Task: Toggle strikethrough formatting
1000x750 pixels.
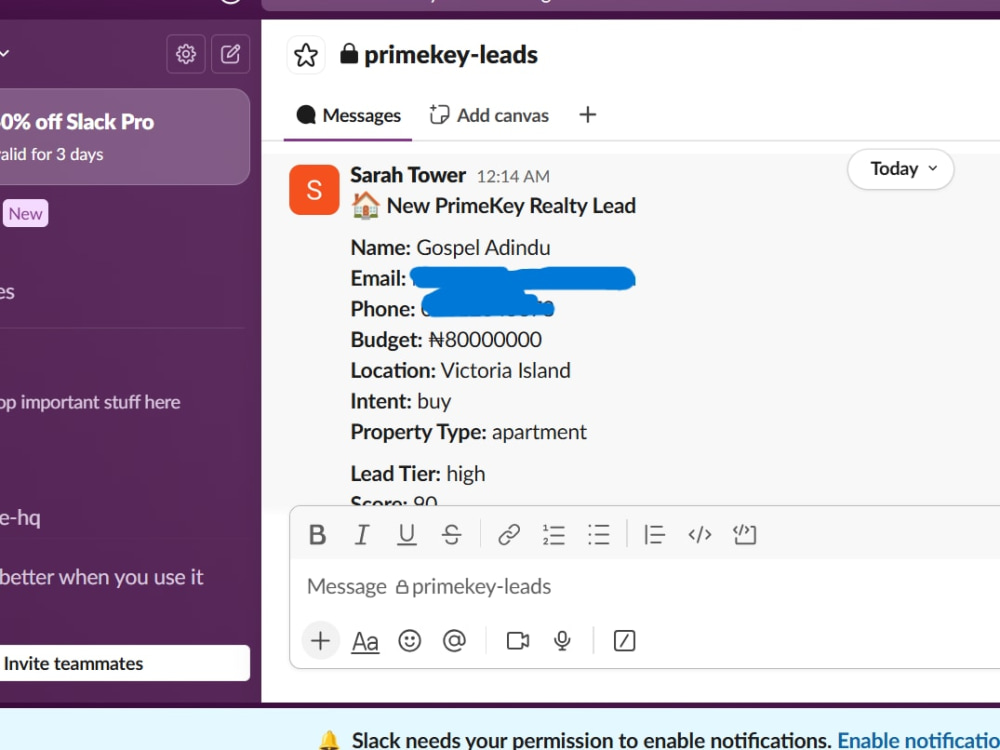Action: point(452,534)
